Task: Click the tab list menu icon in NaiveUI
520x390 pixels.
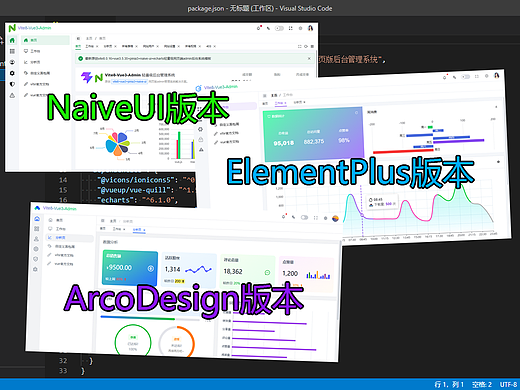Action: [312, 46]
